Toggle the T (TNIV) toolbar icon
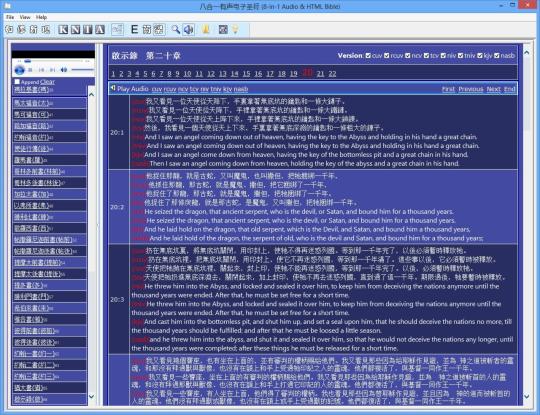 pyautogui.click(x=88, y=30)
